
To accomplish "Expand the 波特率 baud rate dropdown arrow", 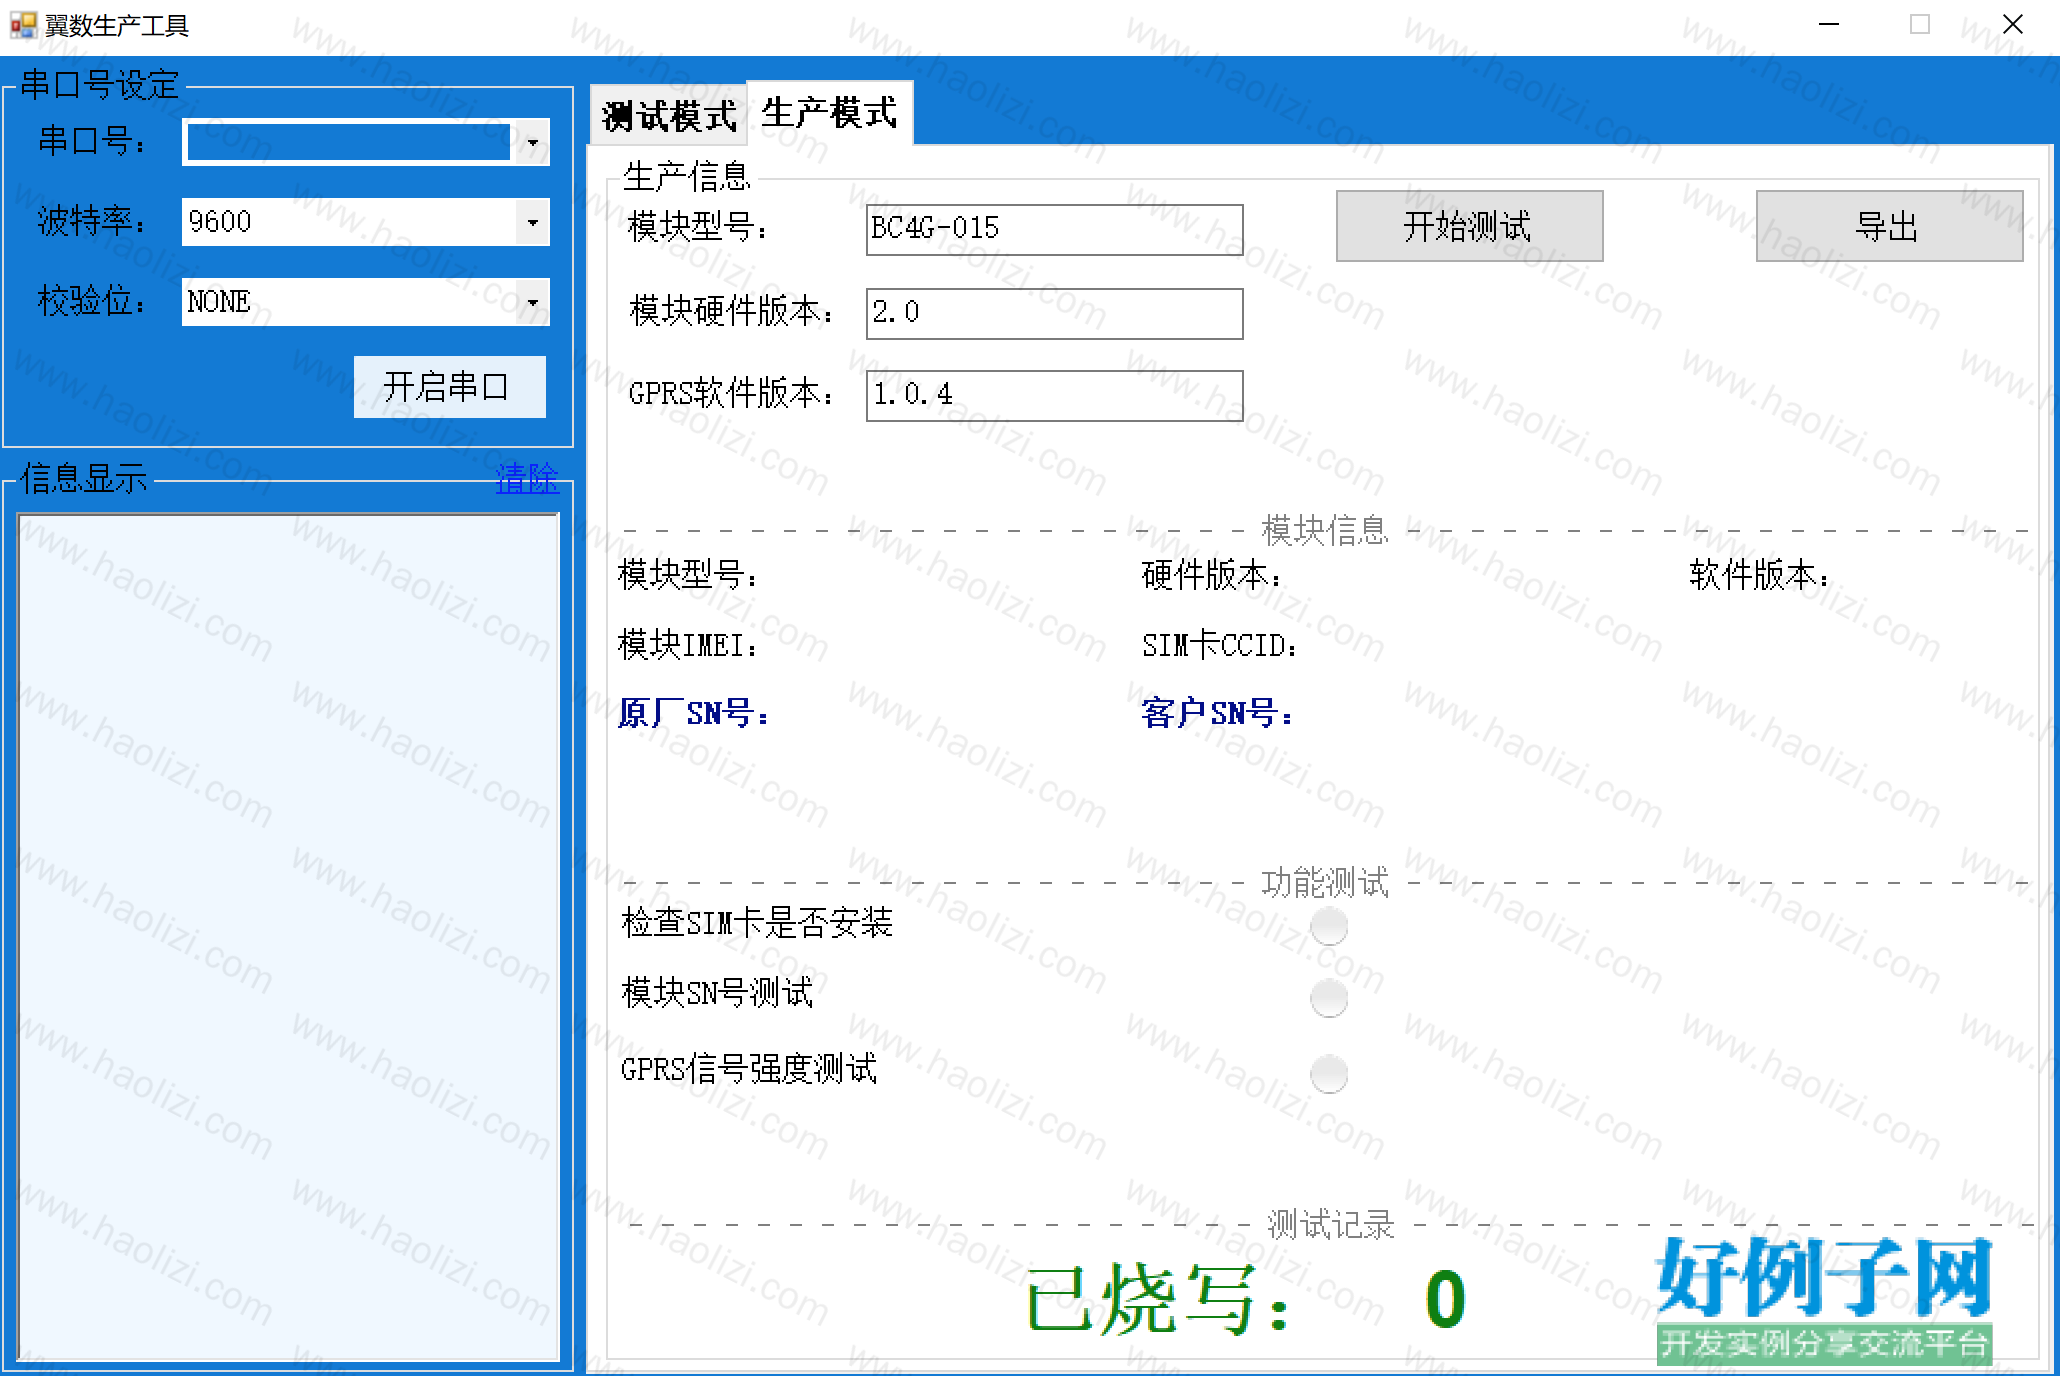I will click(x=532, y=222).
